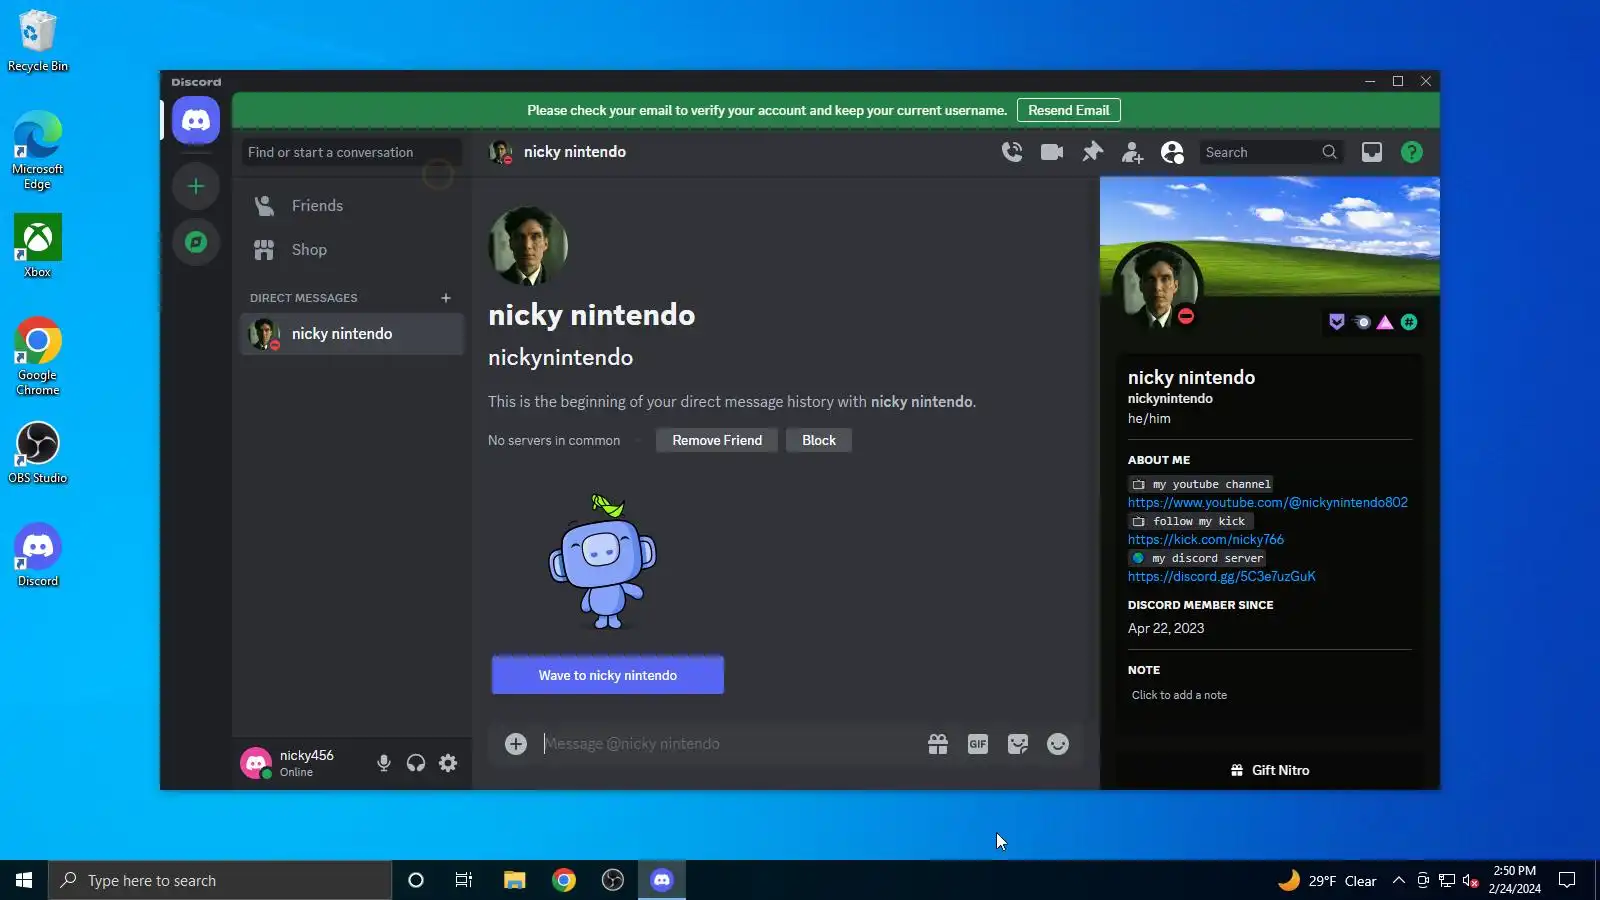This screenshot has height=900, width=1600.
Task: Click the first purple profile badge
Action: pyautogui.click(x=1337, y=322)
